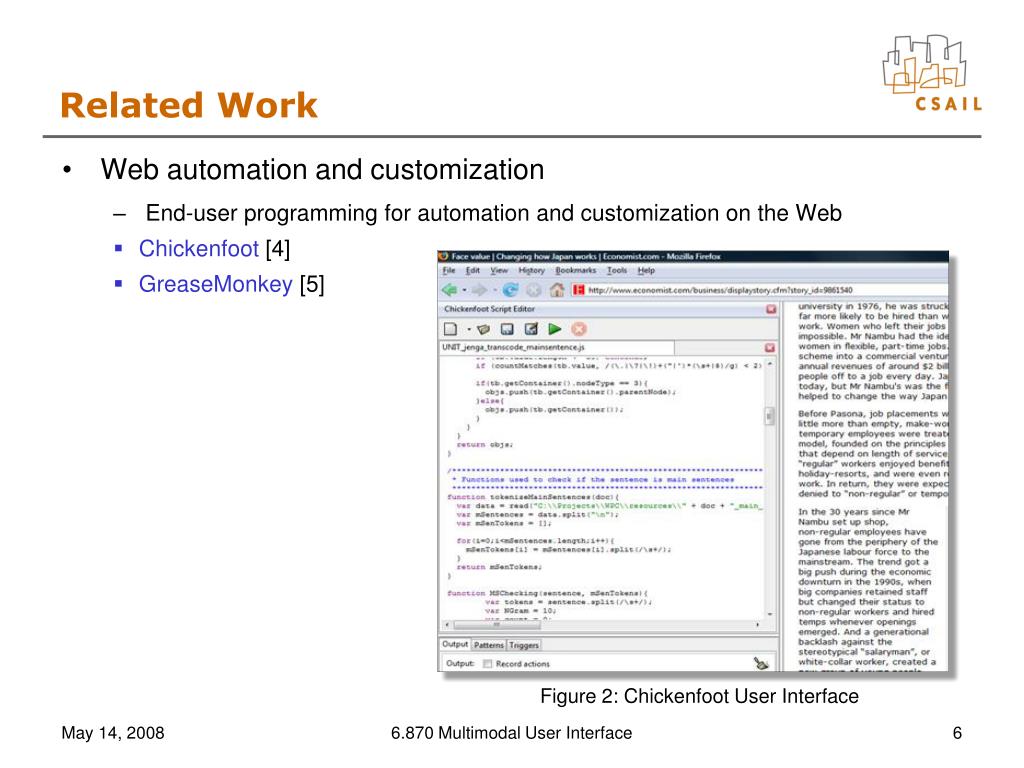Click the 'Before Pasona, job placements' article paragraph
1024x768 pixels.
coord(873,454)
